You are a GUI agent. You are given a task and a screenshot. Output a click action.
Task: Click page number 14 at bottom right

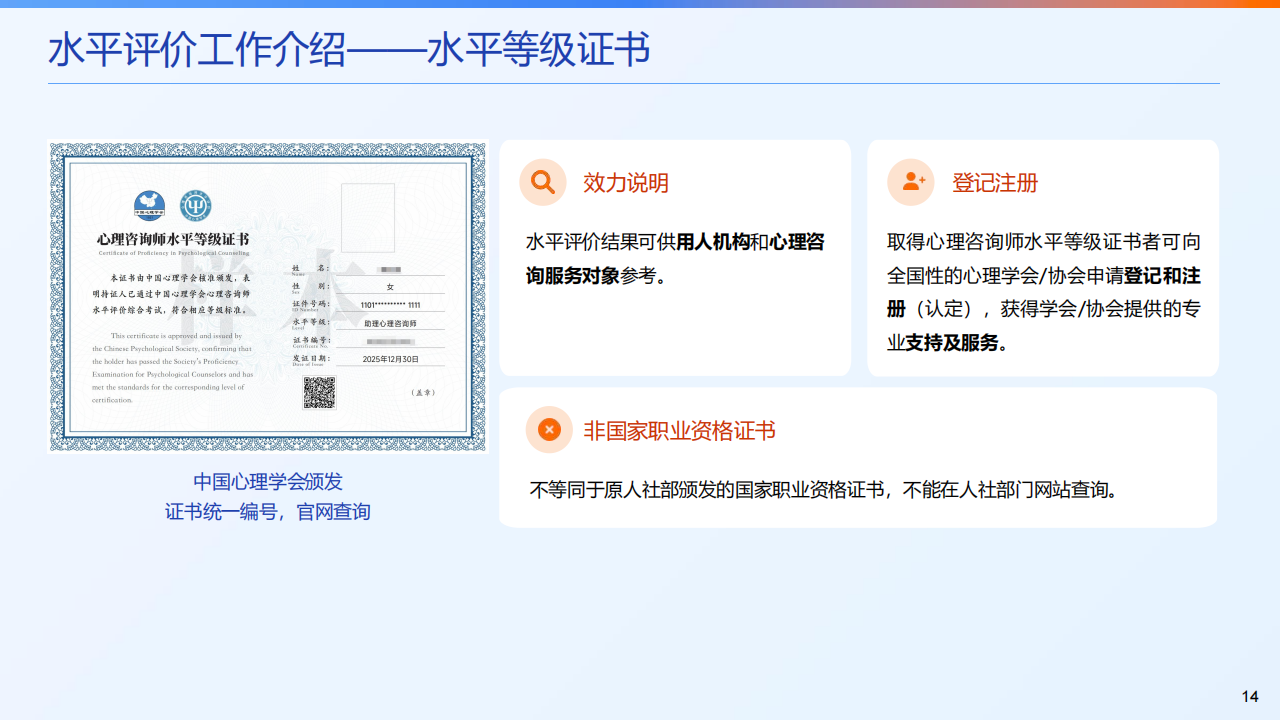click(1251, 694)
